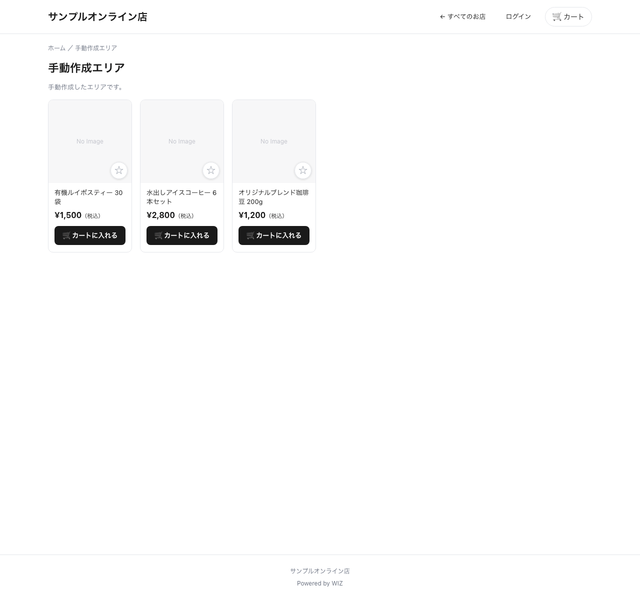The width and height of the screenshot is (640, 600).
Task: Click the description 手動作成したエリアです。
Action: (85, 87)
